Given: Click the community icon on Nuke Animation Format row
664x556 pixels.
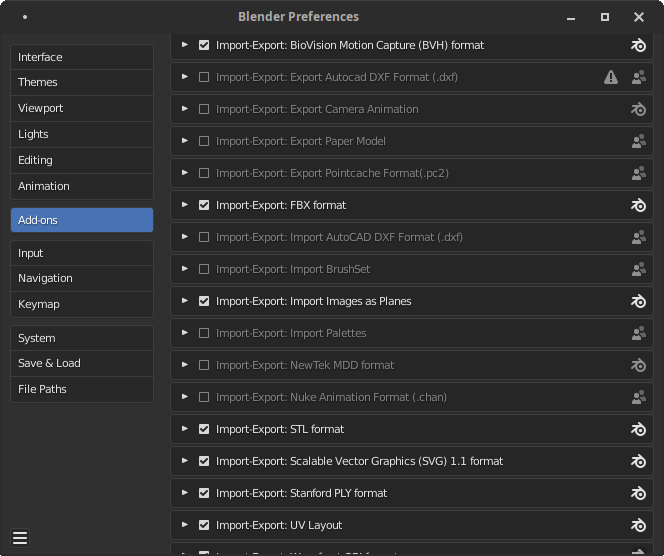Looking at the screenshot, I should tap(638, 397).
